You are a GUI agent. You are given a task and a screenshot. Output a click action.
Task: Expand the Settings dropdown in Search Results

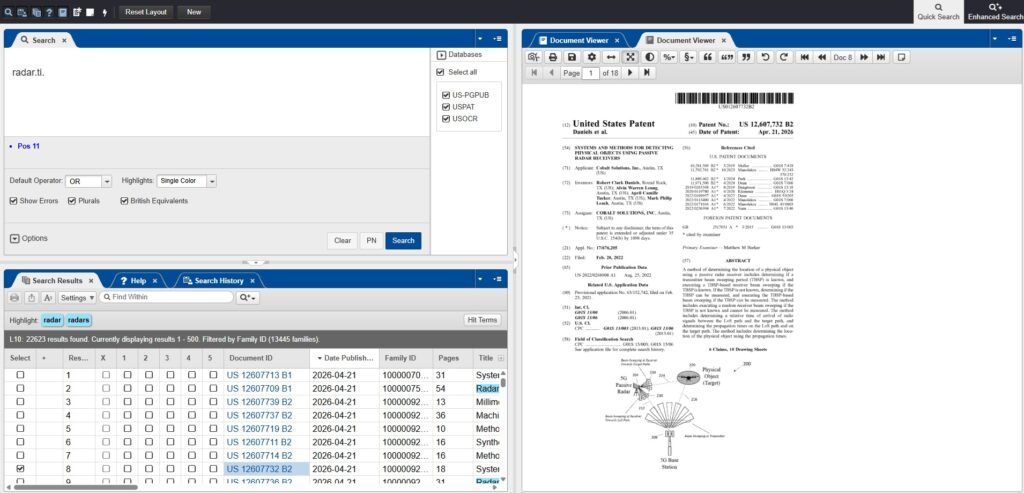[x=76, y=298]
